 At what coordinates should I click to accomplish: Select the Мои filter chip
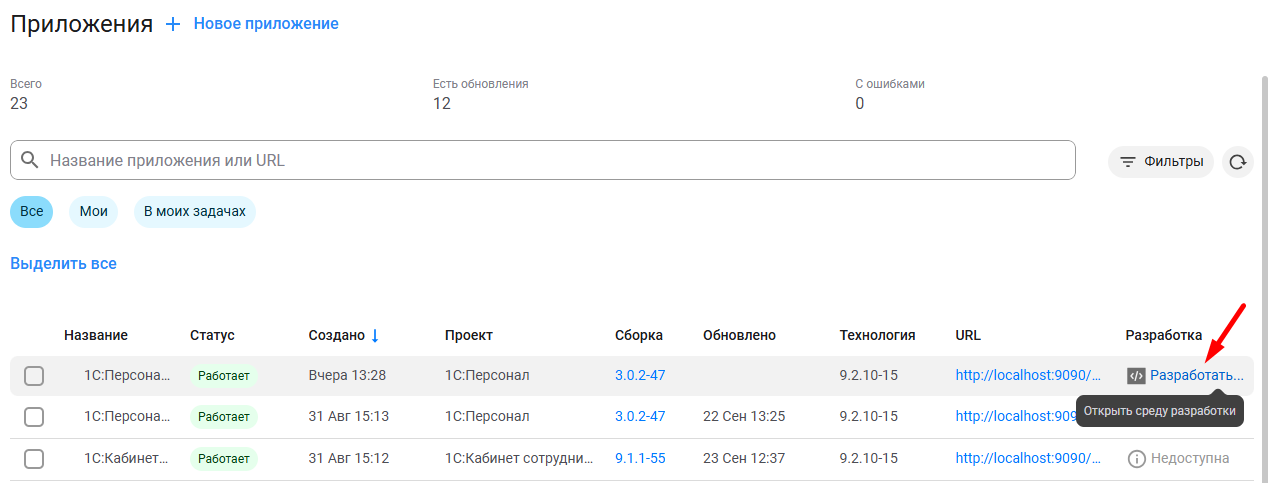click(94, 212)
